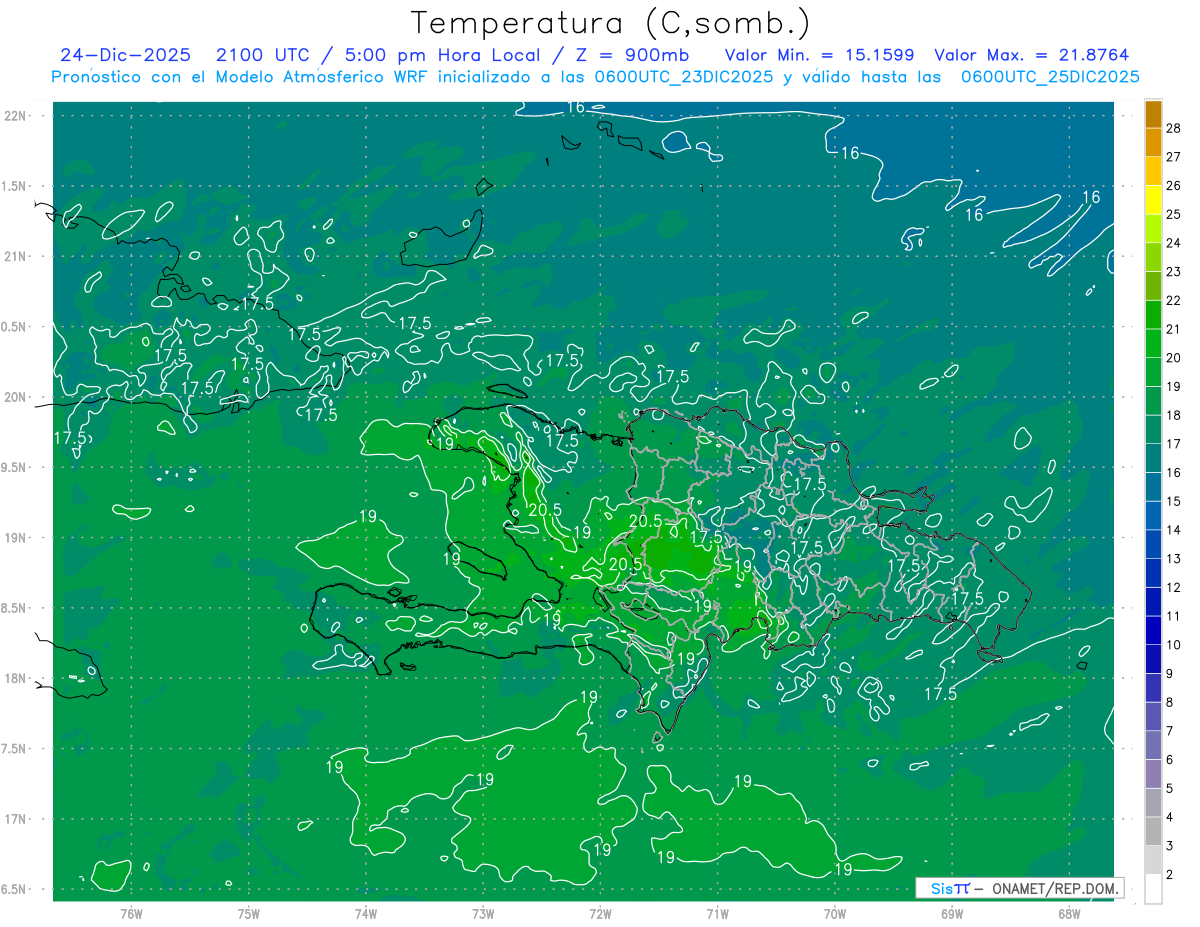
Task: Click the '24' label on the color scale
Action: [1174, 243]
